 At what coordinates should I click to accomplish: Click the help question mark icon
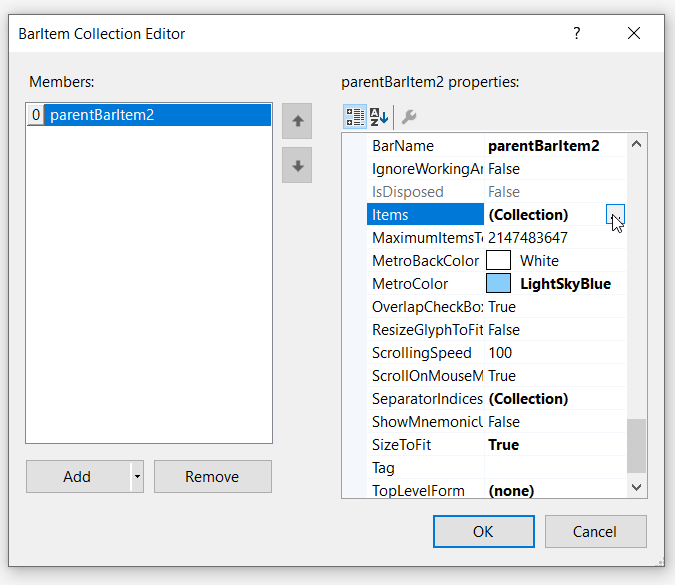[576, 33]
